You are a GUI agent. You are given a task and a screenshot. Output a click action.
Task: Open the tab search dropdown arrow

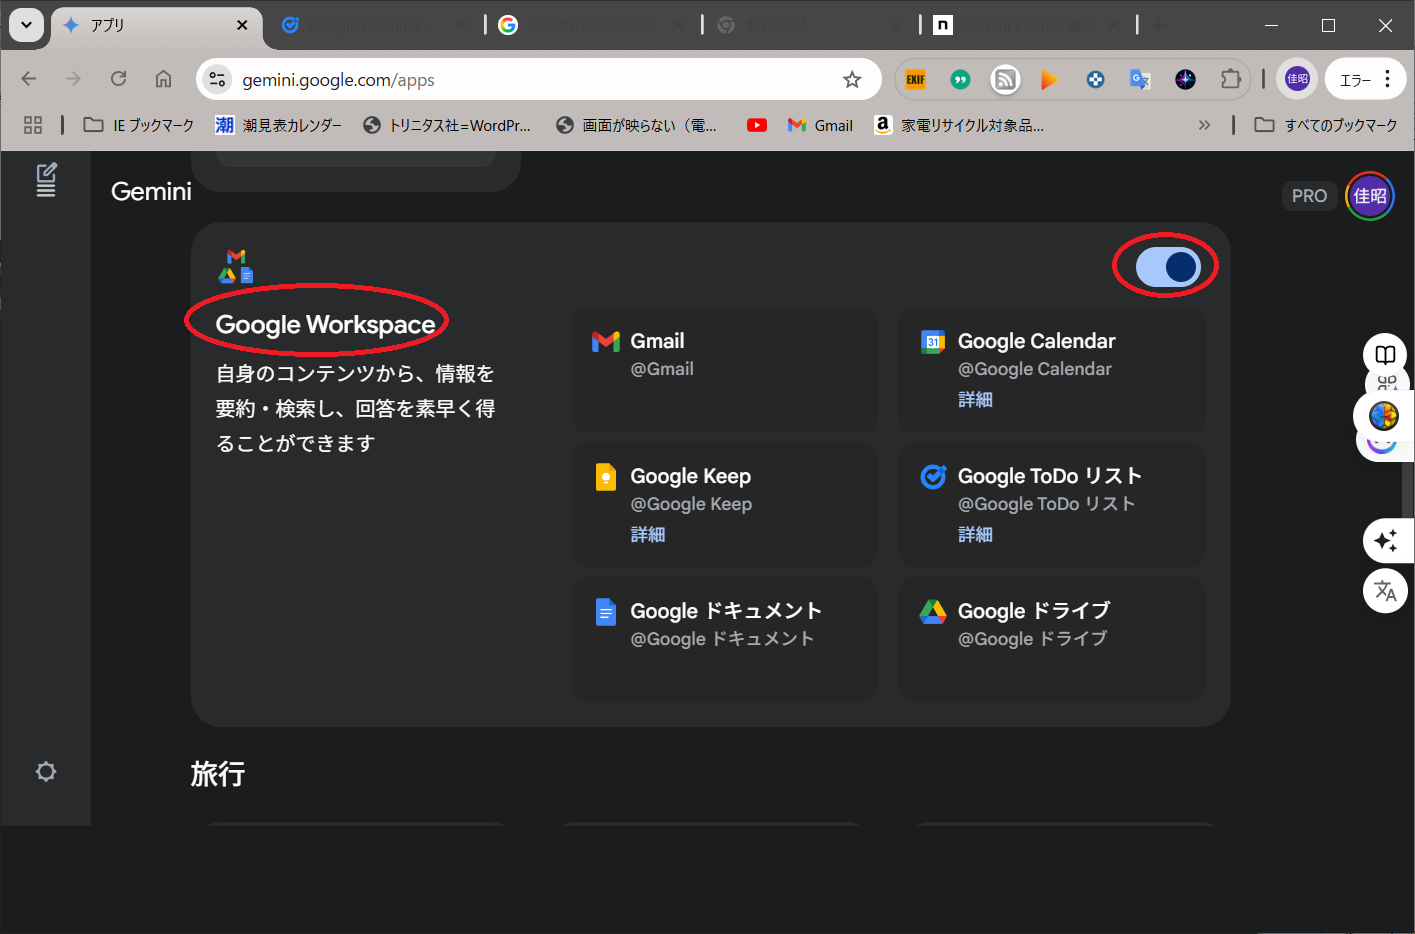27,25
